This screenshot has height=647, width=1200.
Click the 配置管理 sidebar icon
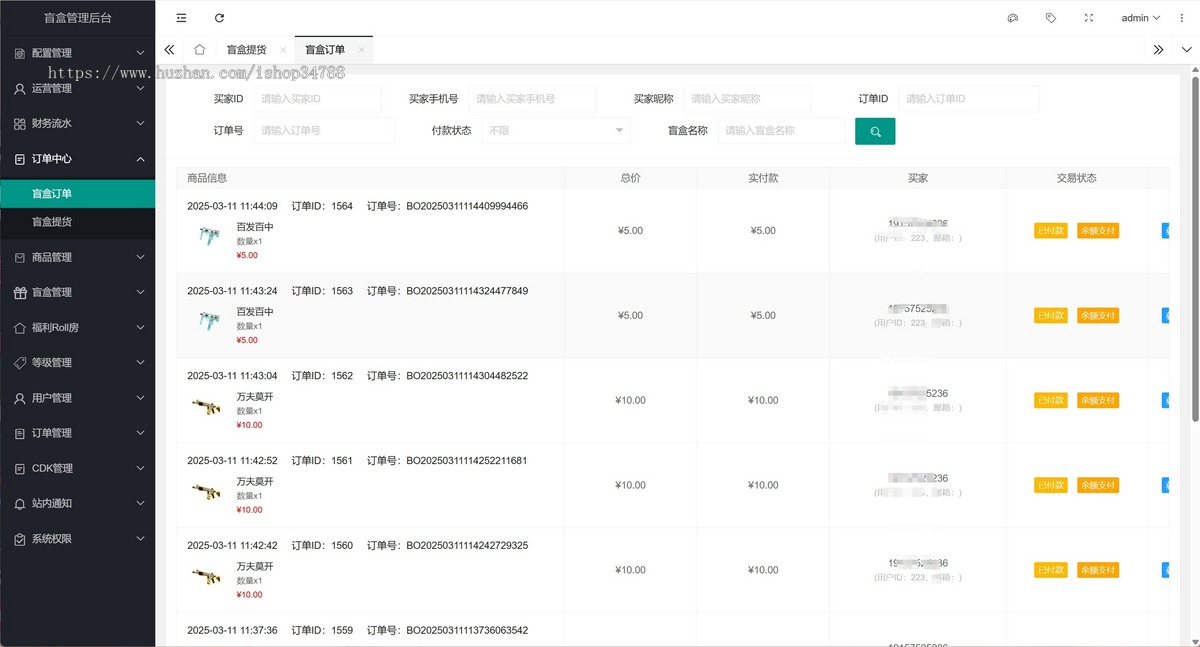click(20, 53)
